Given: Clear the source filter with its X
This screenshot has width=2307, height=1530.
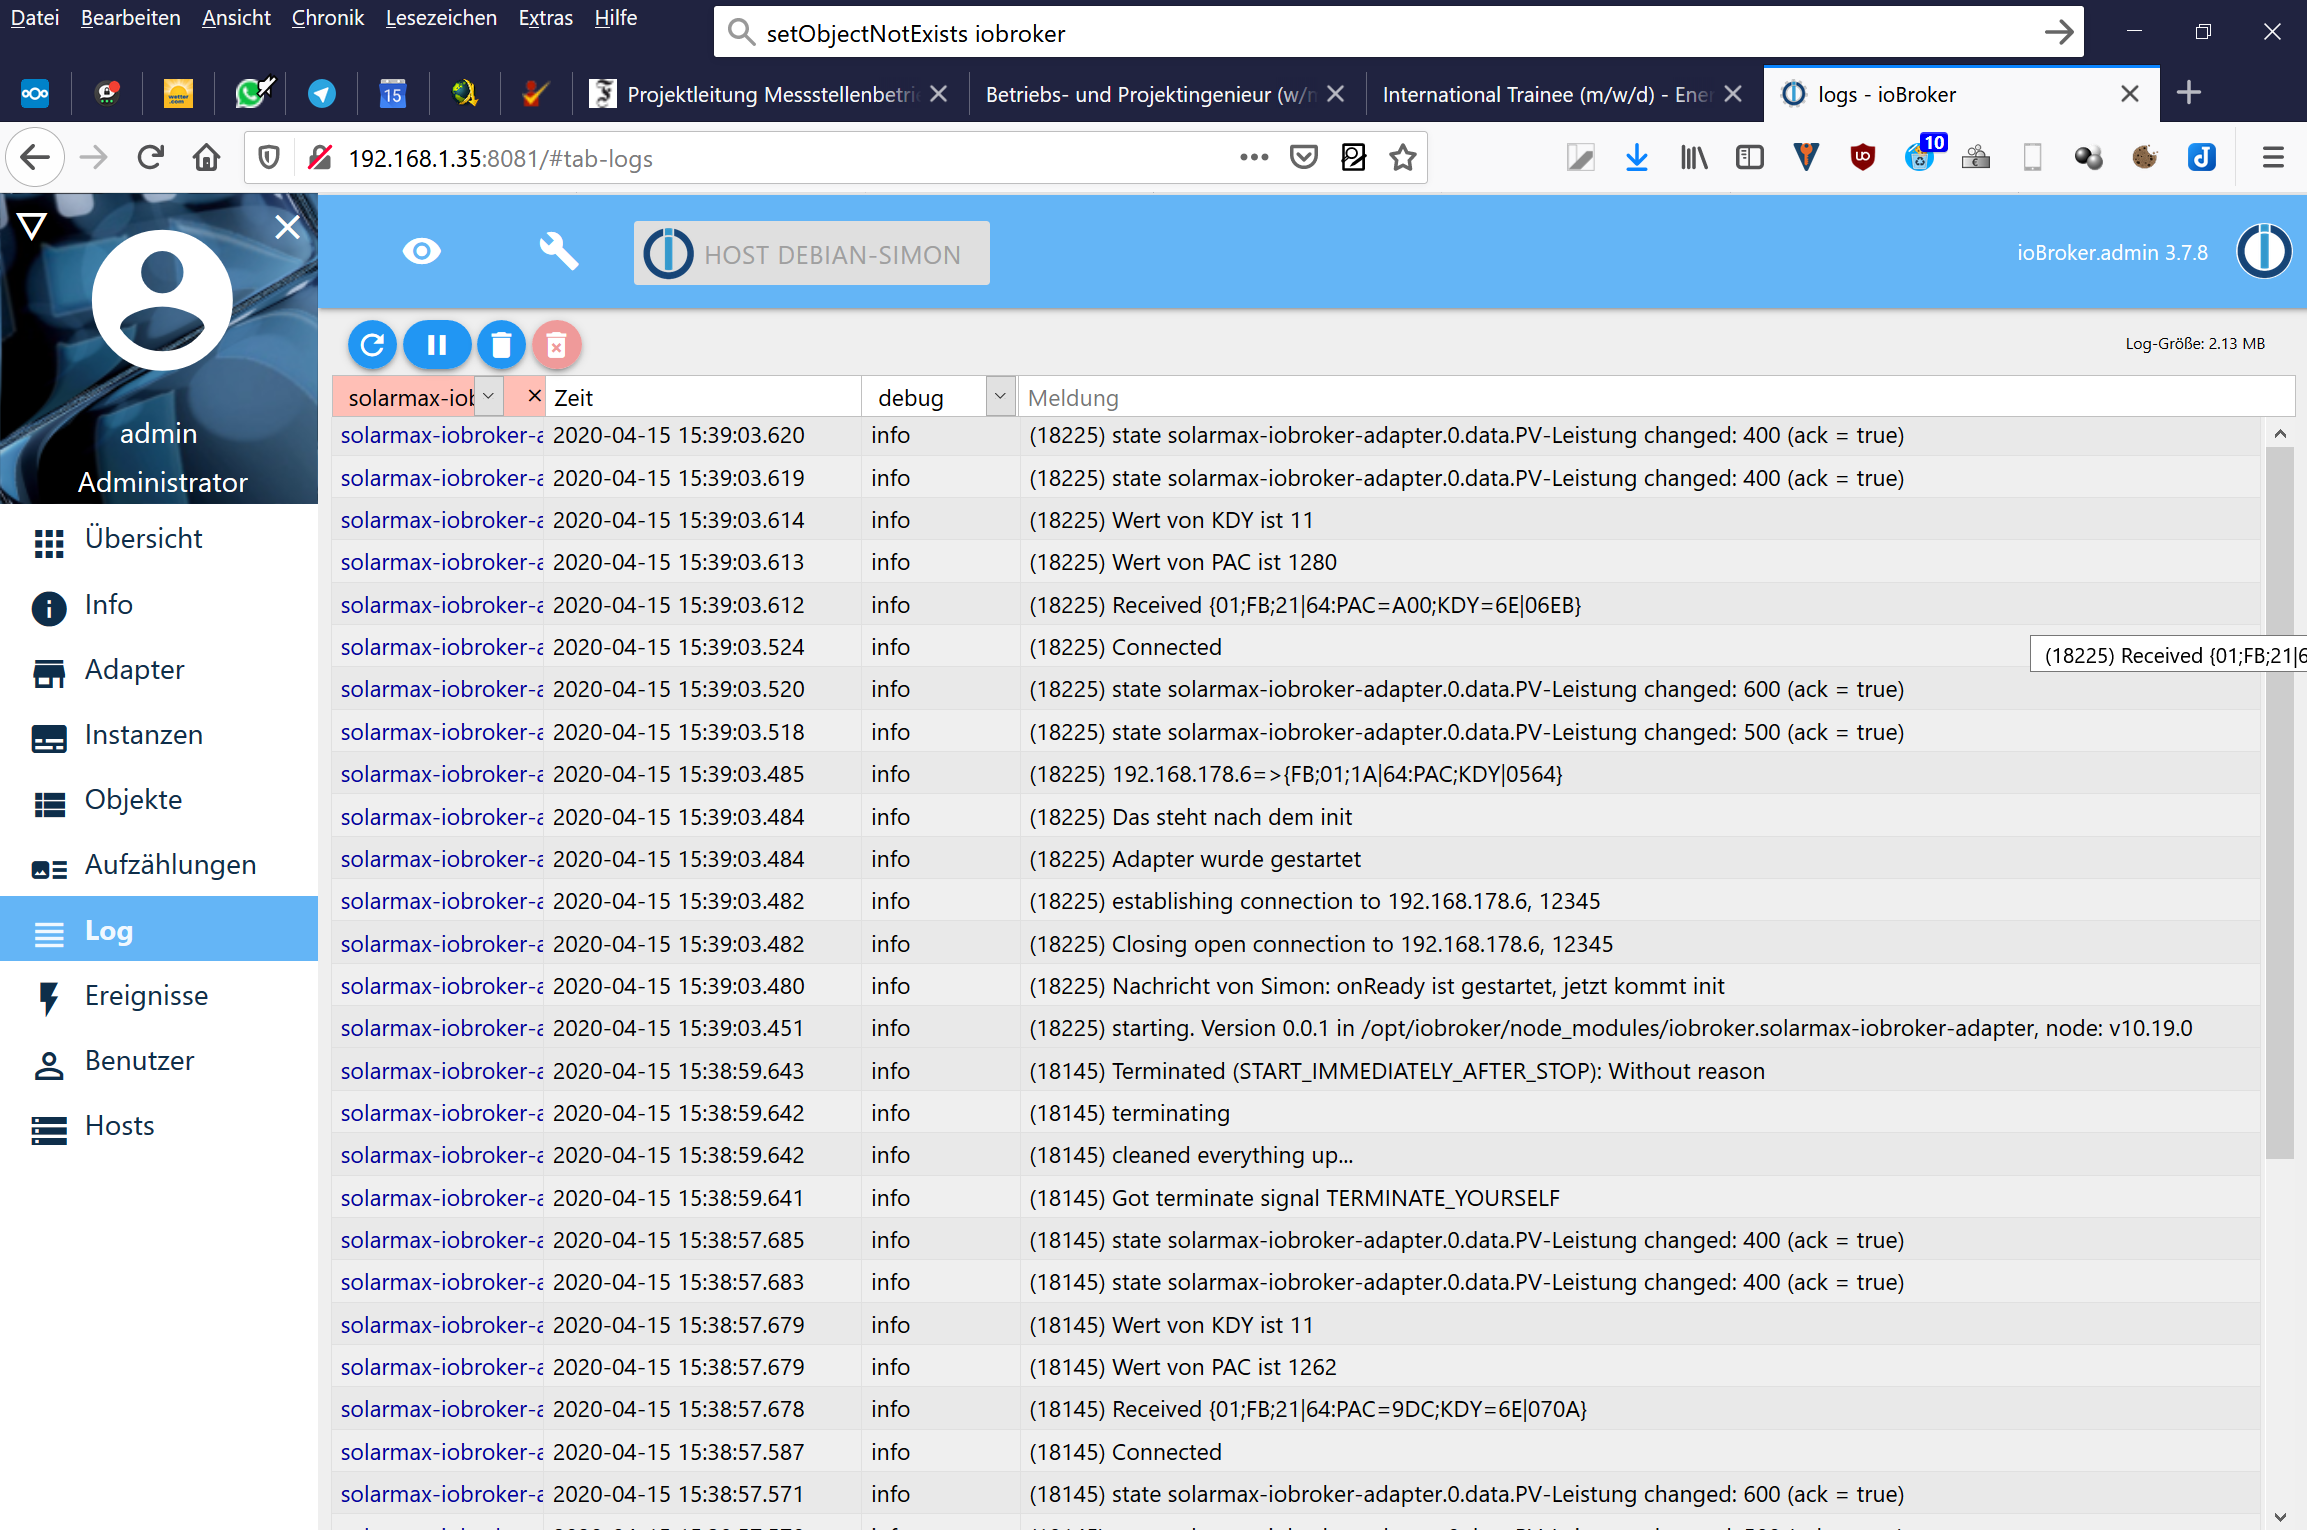Looking at the screenshot, I should point(534,396).
